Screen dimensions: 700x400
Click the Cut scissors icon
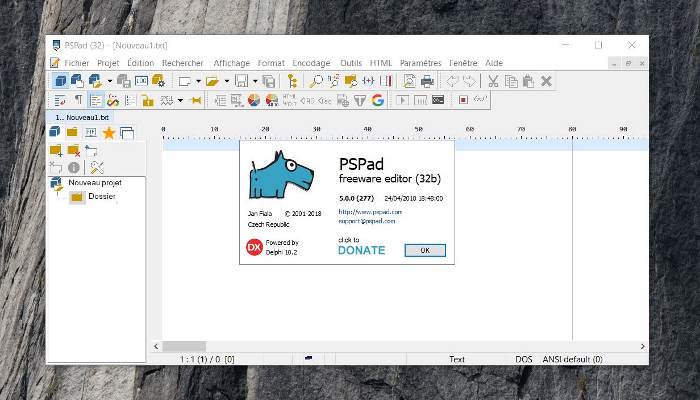pyautogui.click(x=493, y=81)
